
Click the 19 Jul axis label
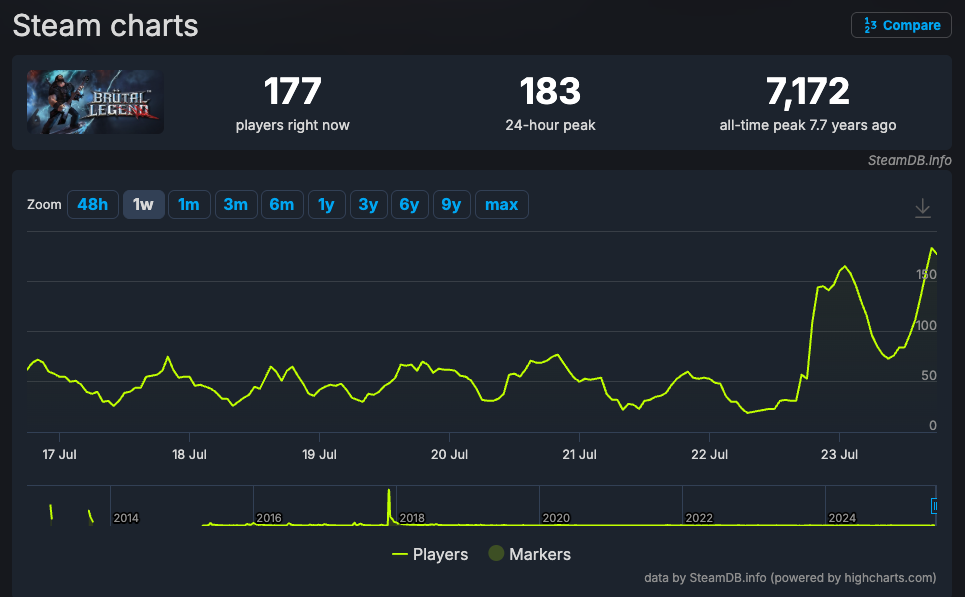(319, 454)
